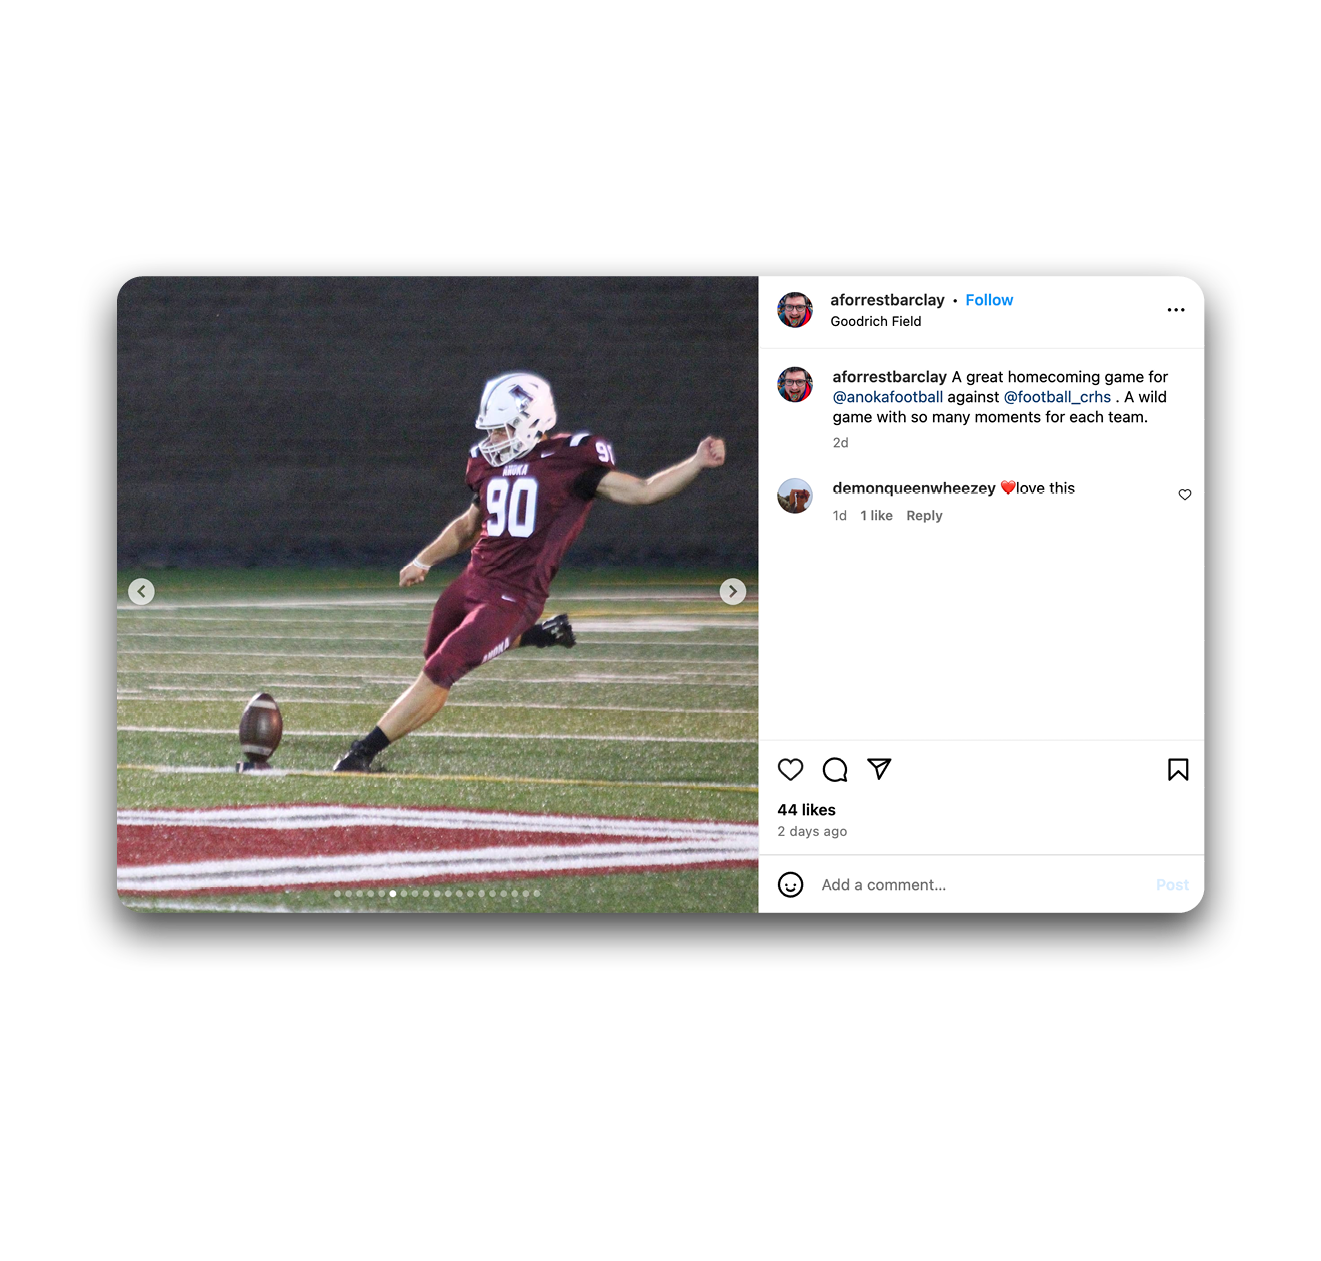Follow aforrestbarclay
The image size is (1321, 1261).
click(989, 300)
